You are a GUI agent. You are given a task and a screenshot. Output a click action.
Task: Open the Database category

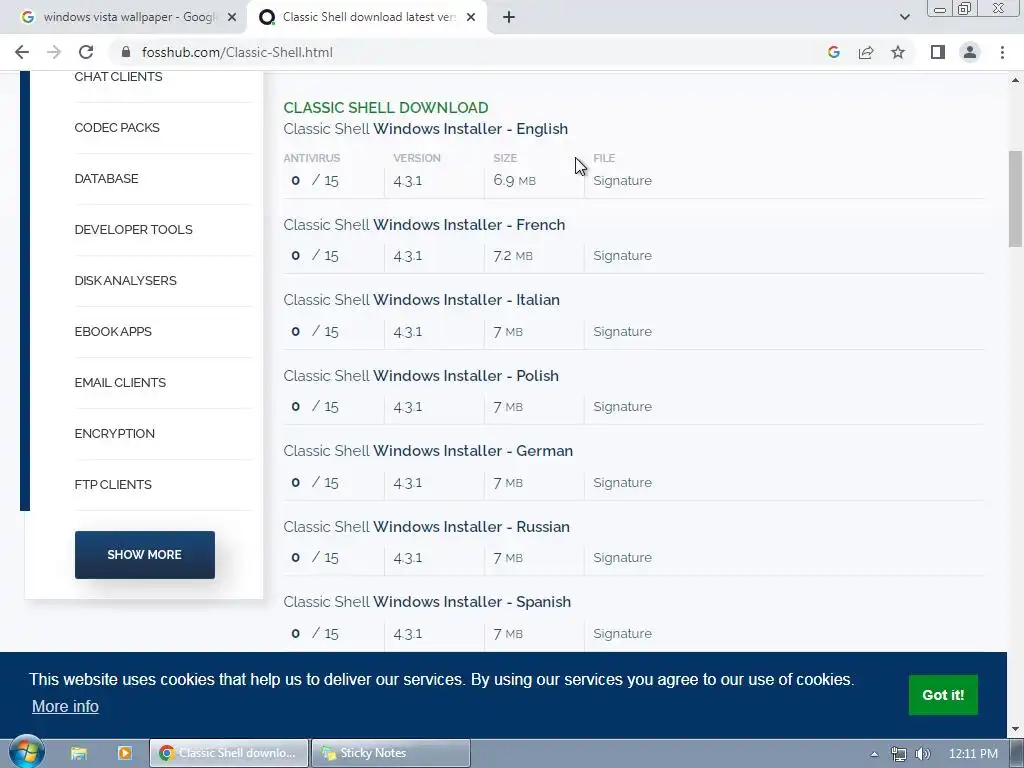click(x=106, y=178)
